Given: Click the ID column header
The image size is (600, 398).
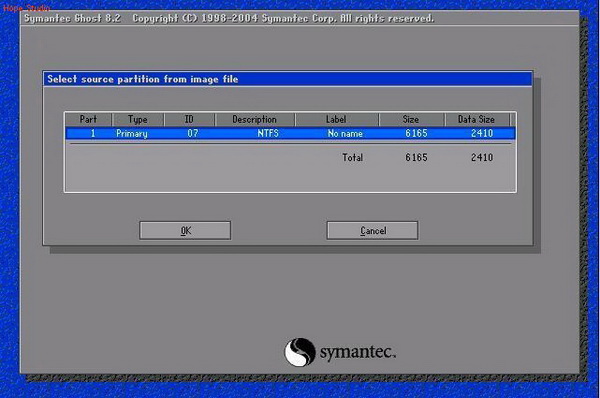Looking at the screenshot, I should click(189, 119).
